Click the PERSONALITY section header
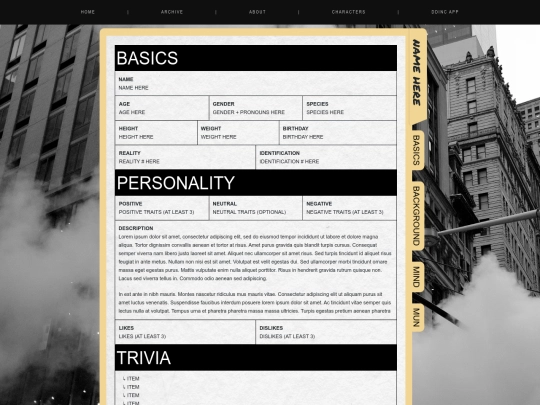 click(x=256, y=183)
